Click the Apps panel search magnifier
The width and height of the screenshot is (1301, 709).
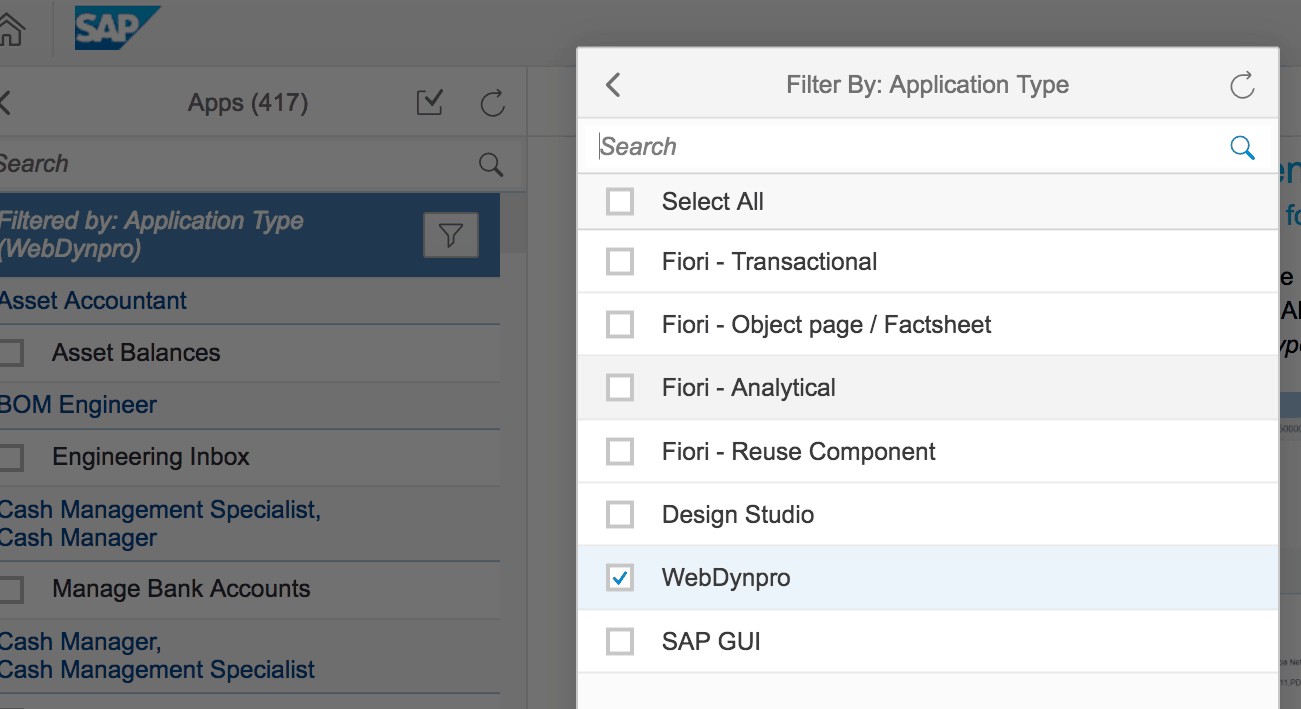click(x=490, y=164)
